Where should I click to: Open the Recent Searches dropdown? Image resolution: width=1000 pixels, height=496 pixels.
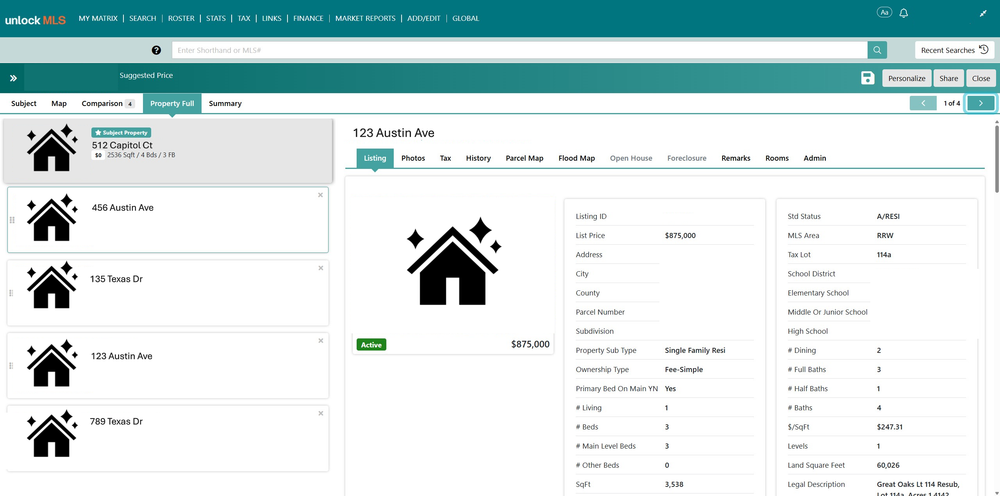[955, 50]
